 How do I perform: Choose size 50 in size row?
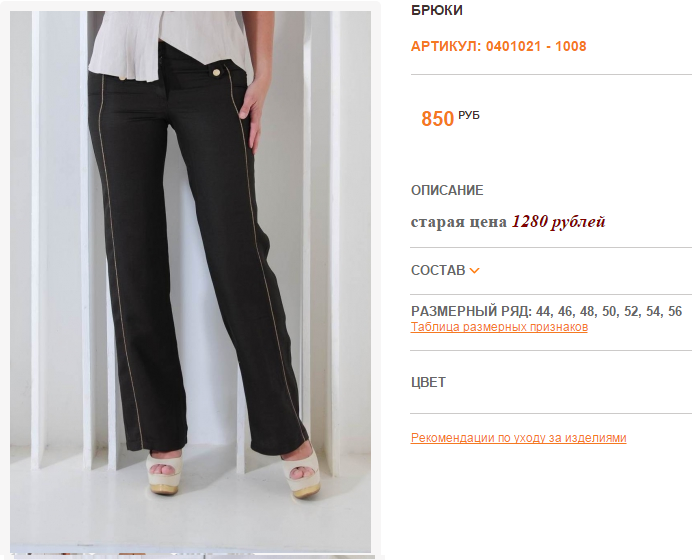[x=611, y=312]
